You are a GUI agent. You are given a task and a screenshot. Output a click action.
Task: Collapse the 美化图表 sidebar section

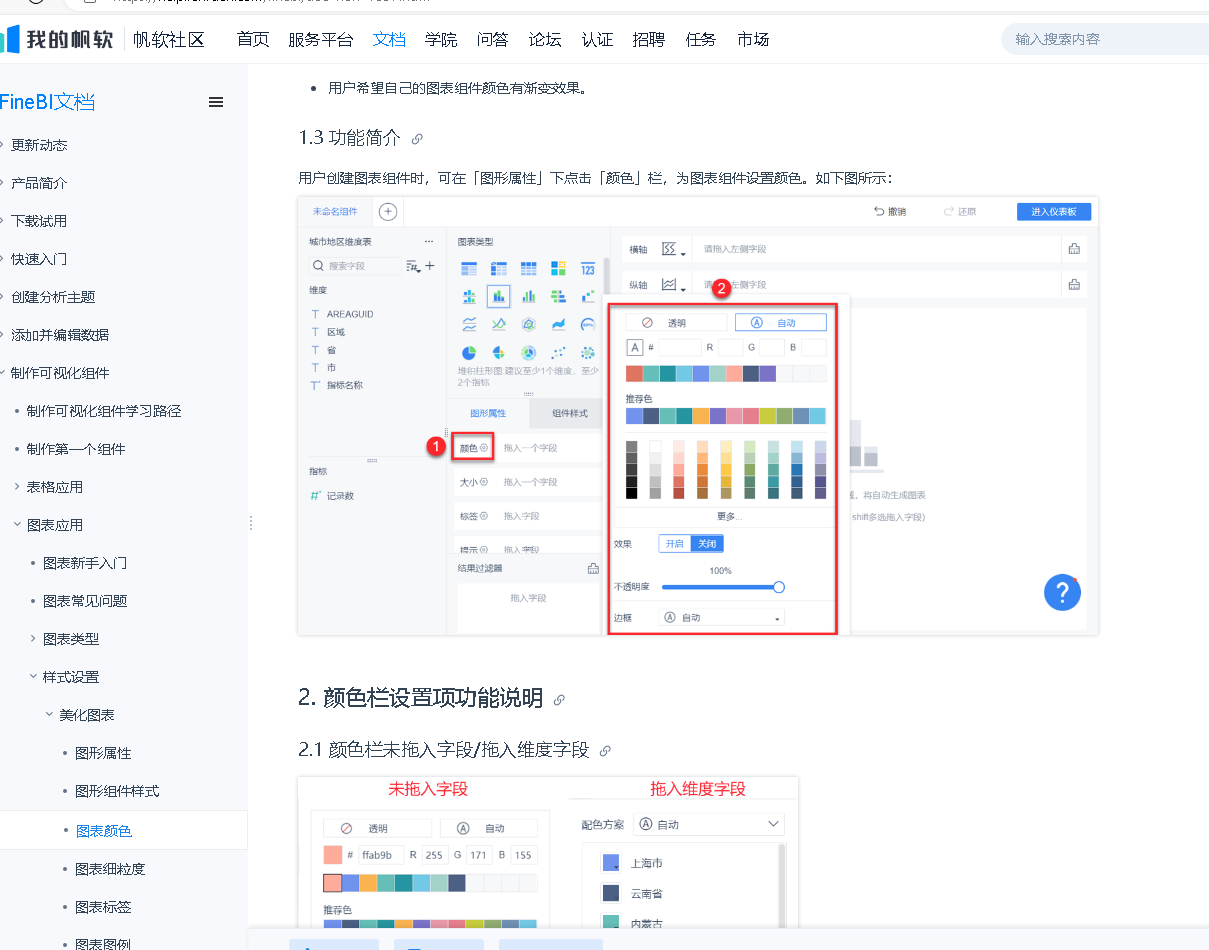pyautogui.click(x=49, y=715)
